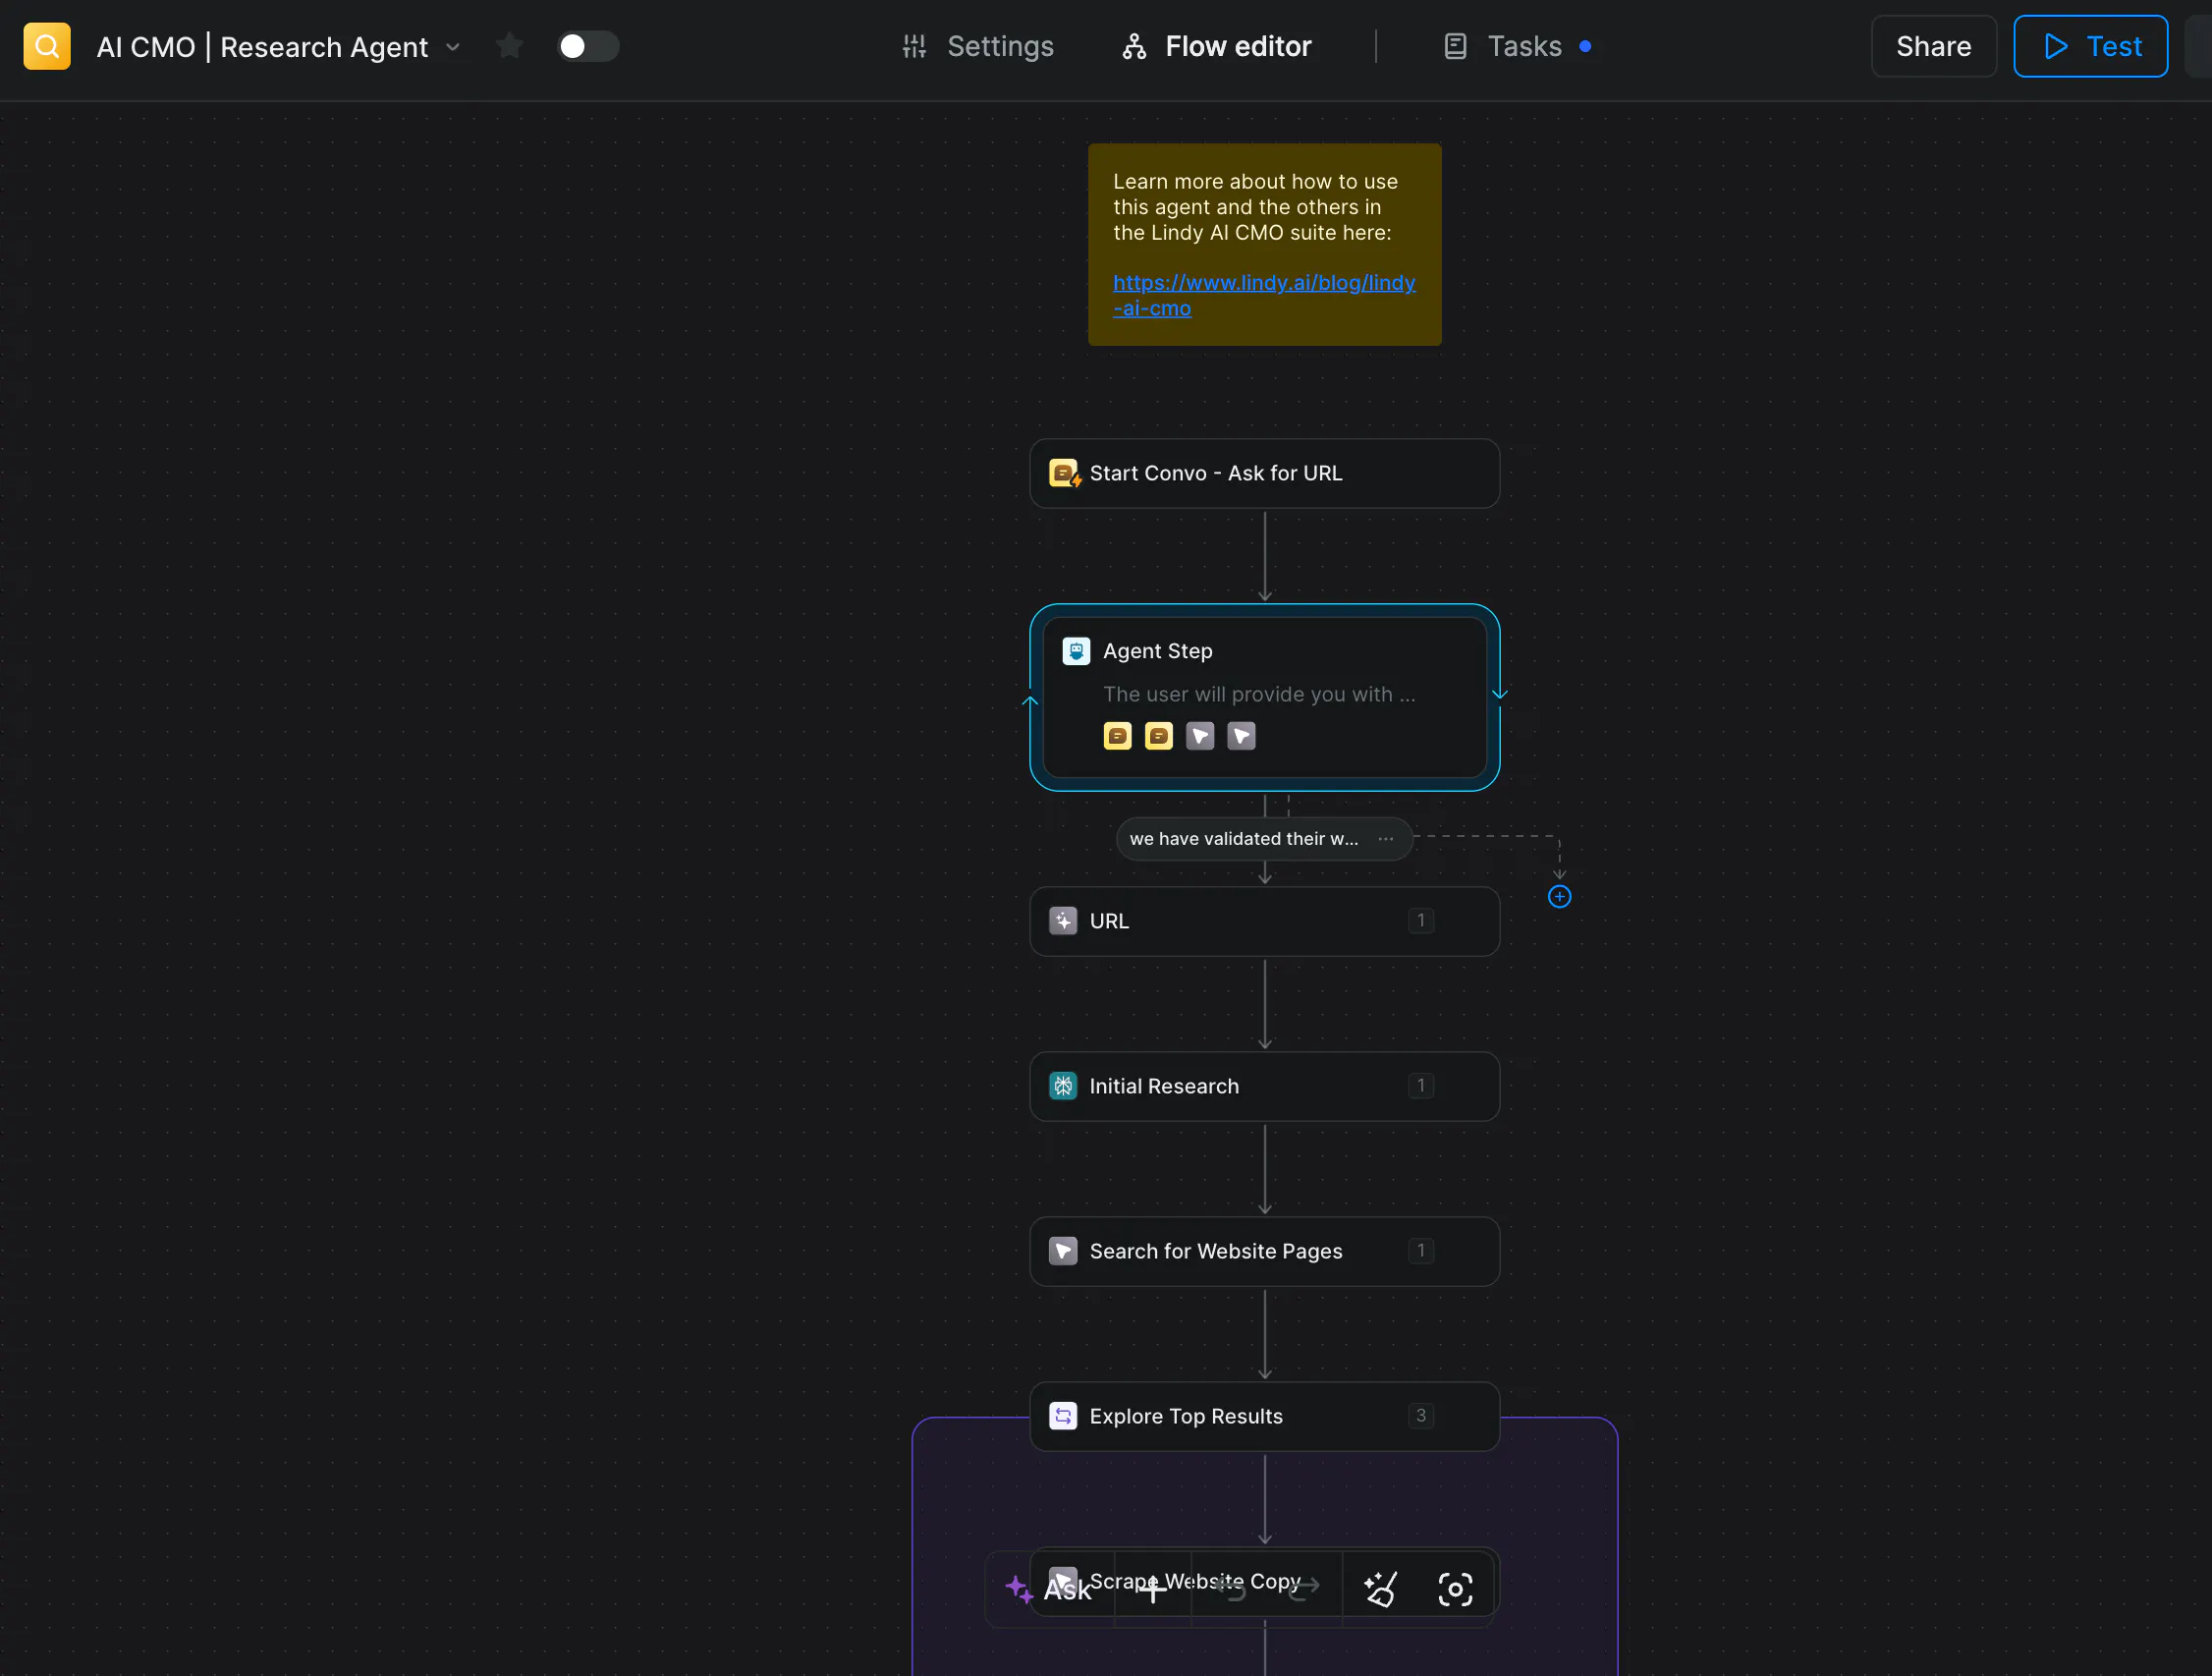Viewport: 2212px width, 1676px height.
Task: Click the Share button
Action: [x=1932, y=46]
